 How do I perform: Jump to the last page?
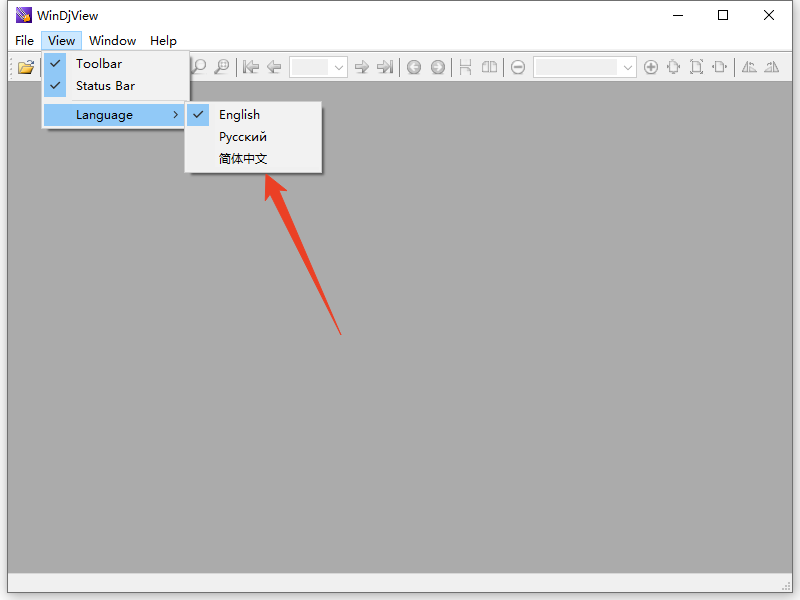(x=385, y=67)
